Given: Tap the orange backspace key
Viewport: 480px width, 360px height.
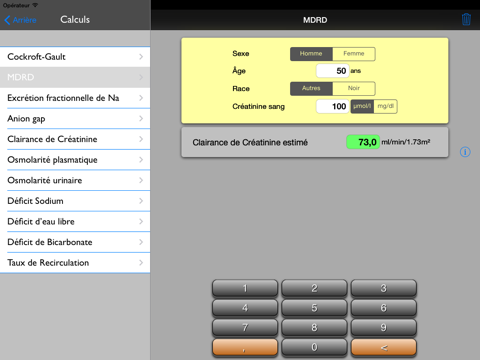Looking at the screenshot, I should [x=384, y=348].
